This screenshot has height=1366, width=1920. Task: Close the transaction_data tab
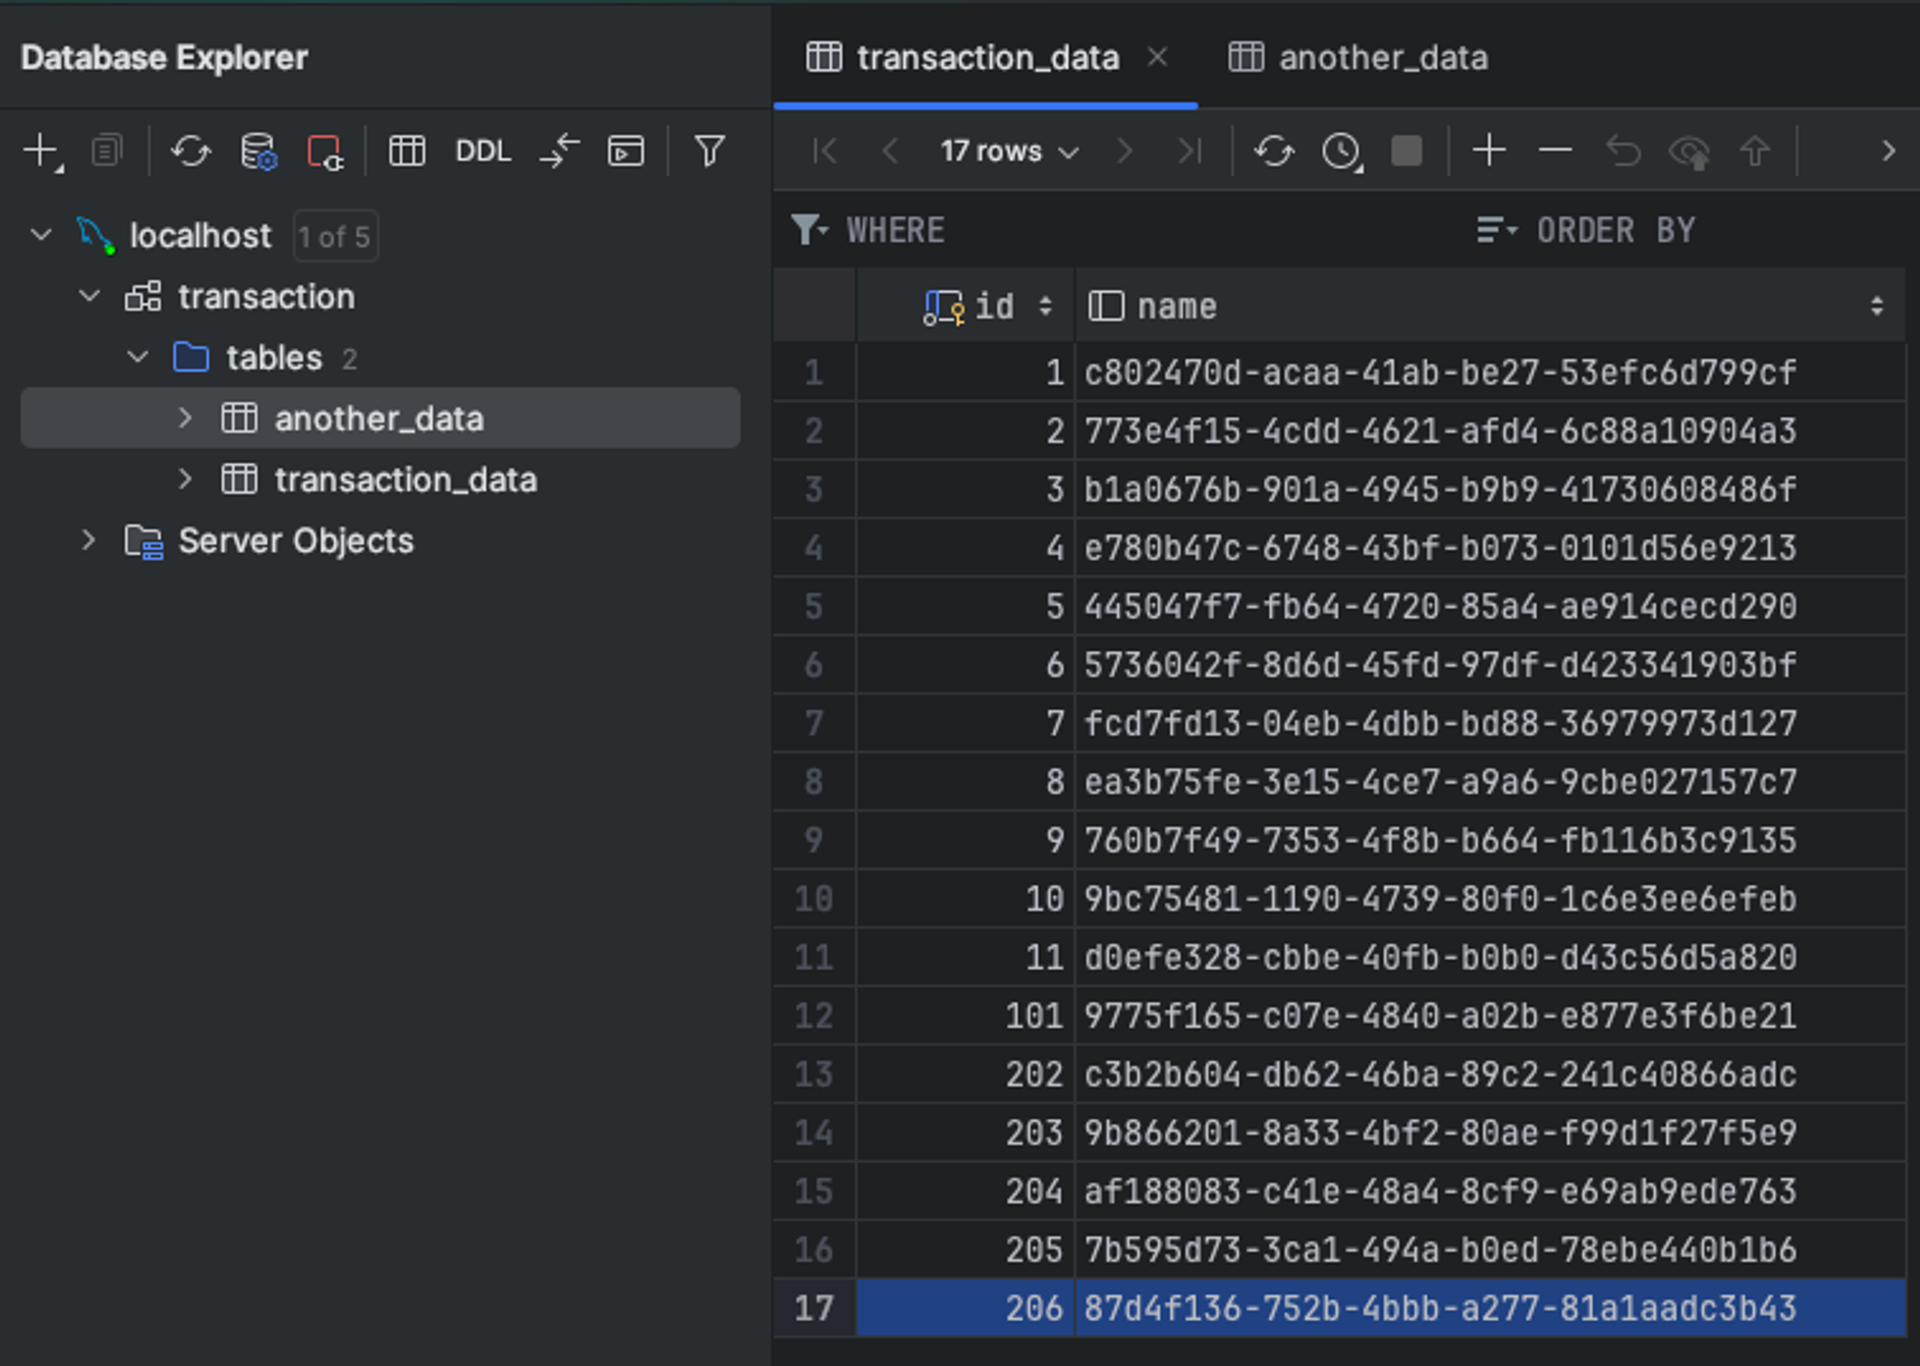[x=1157, y=57]
